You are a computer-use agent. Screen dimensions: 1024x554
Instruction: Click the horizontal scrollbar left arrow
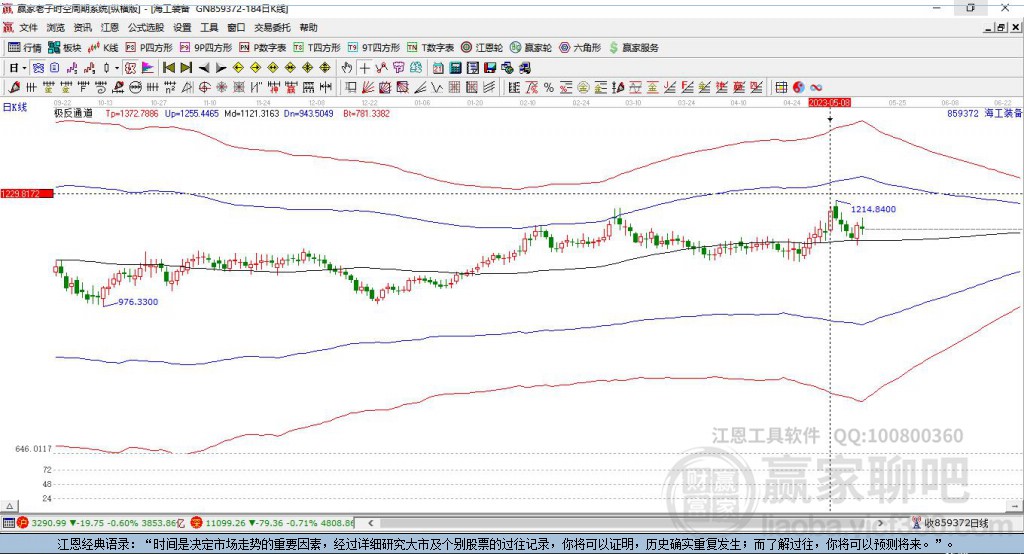coord(370,523)
